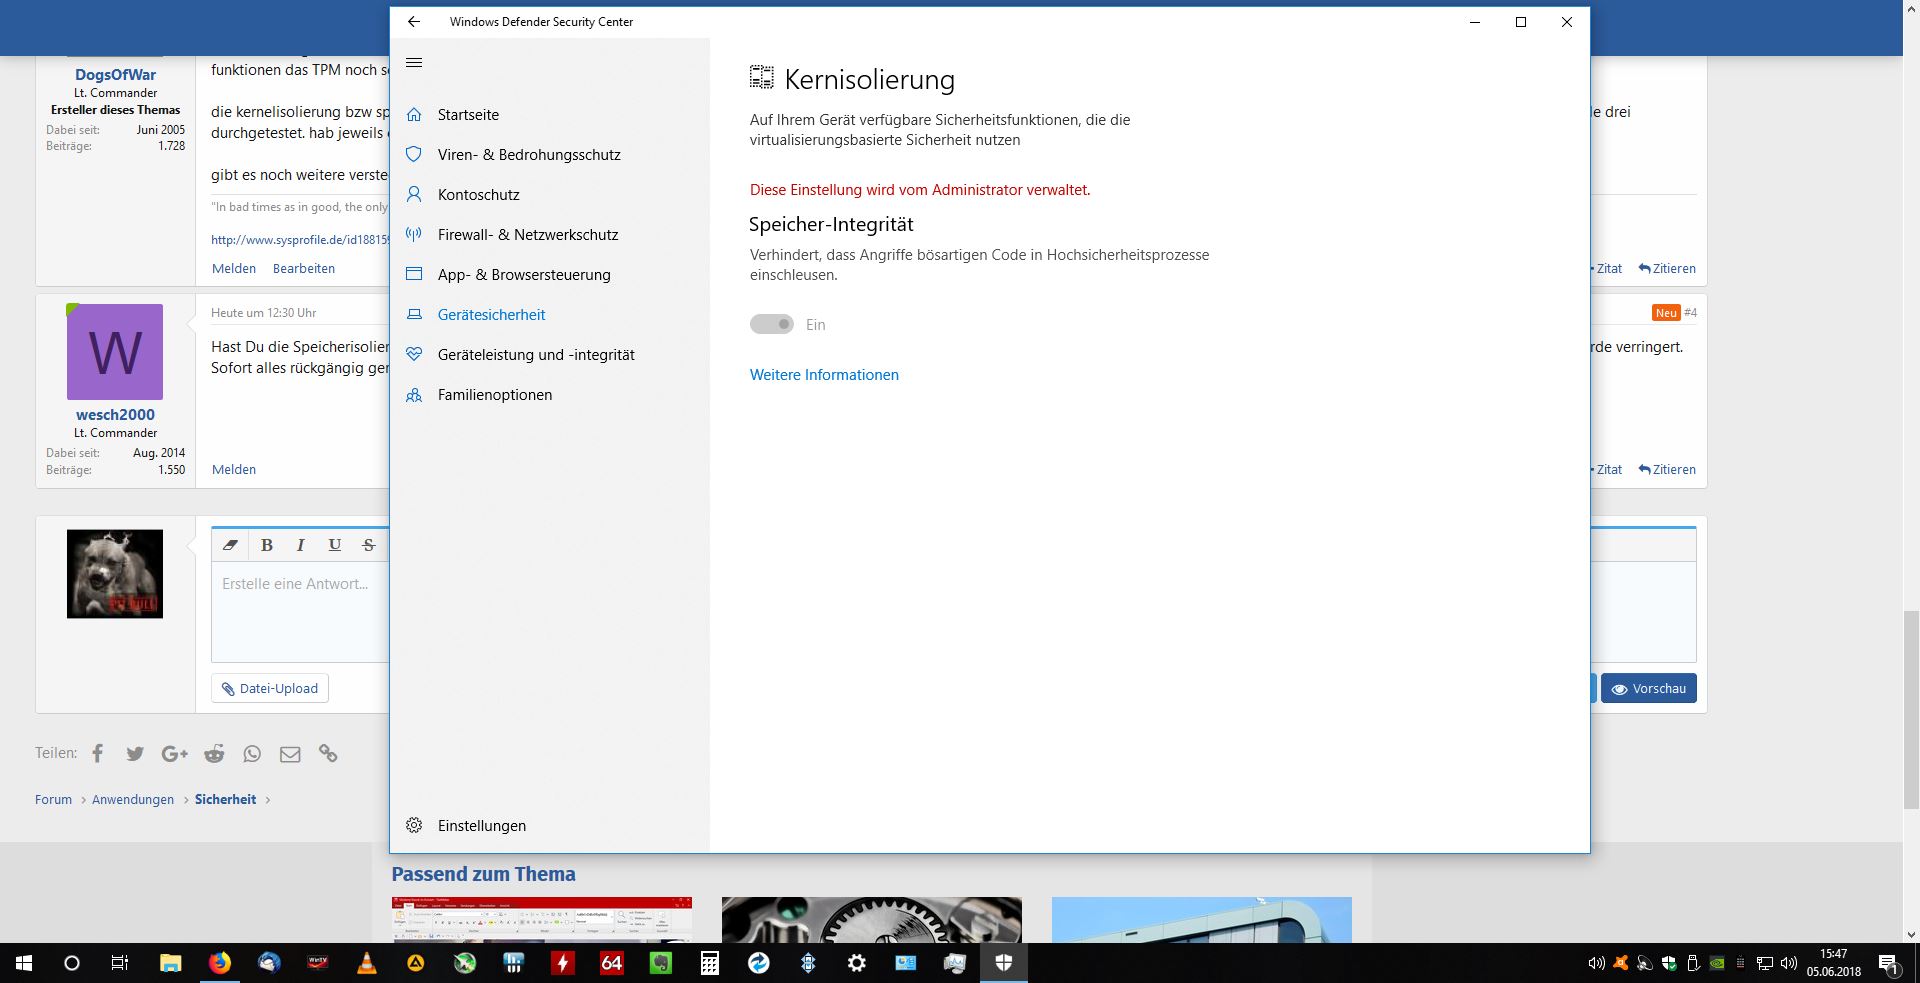Open Gerätesicherheit in the sidebar
The width and height of the screenshot is (1920, 983).
[491, 315]
